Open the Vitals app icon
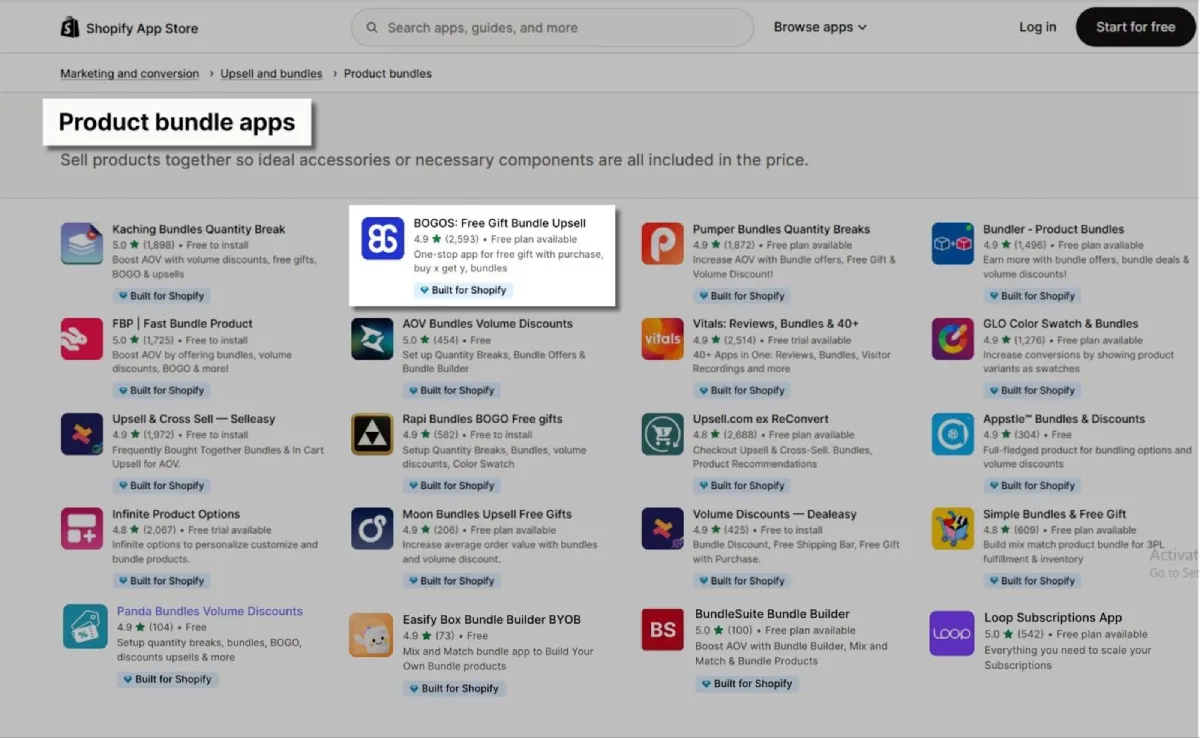 pos(662,339)
